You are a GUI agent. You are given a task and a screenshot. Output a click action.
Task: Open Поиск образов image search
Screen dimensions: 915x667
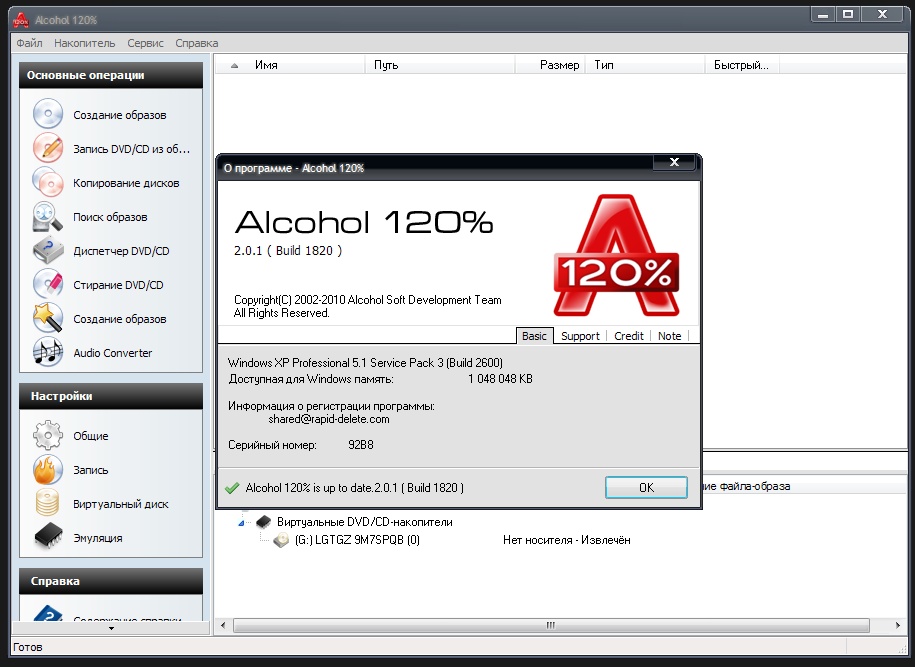[90, 217]
